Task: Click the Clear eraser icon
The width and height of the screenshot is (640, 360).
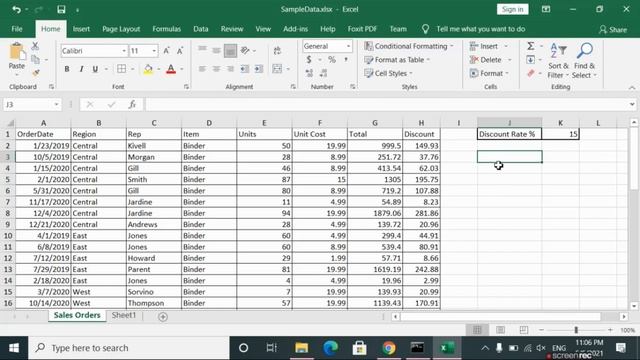Action: (531, 73)
